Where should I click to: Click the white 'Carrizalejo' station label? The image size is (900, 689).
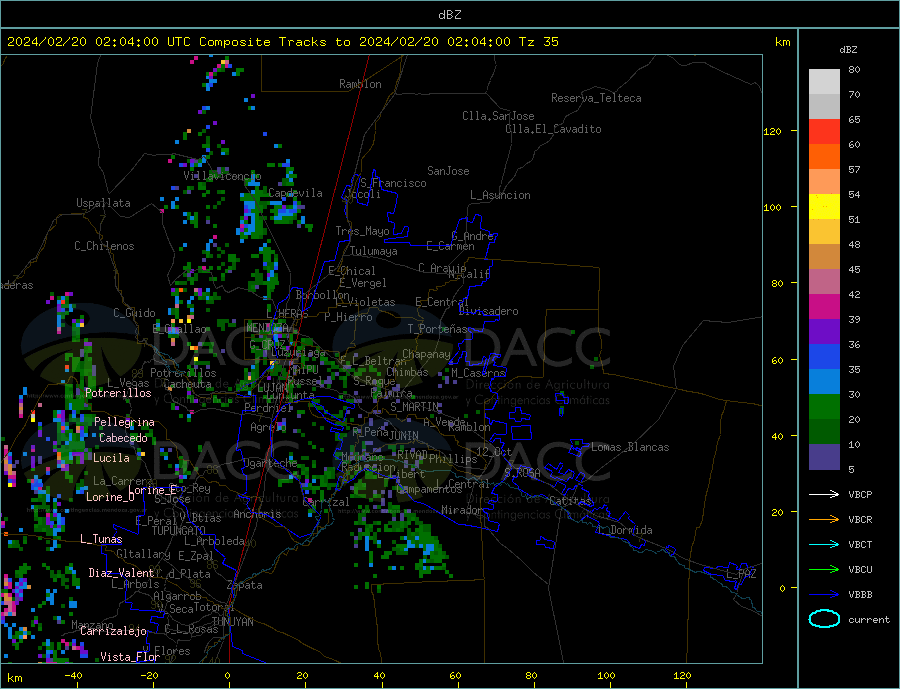coord(113,632)
